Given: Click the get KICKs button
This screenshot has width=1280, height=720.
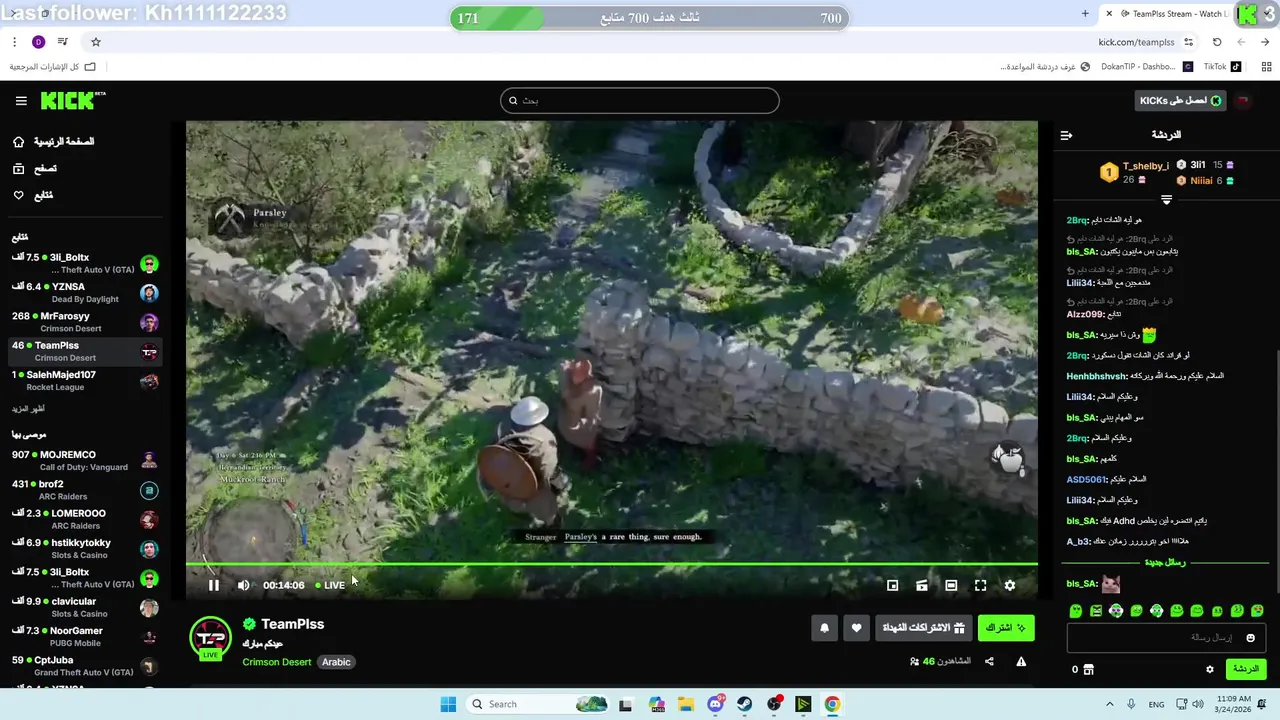Looking at the screenshot, I should [x=1181, y=101].
